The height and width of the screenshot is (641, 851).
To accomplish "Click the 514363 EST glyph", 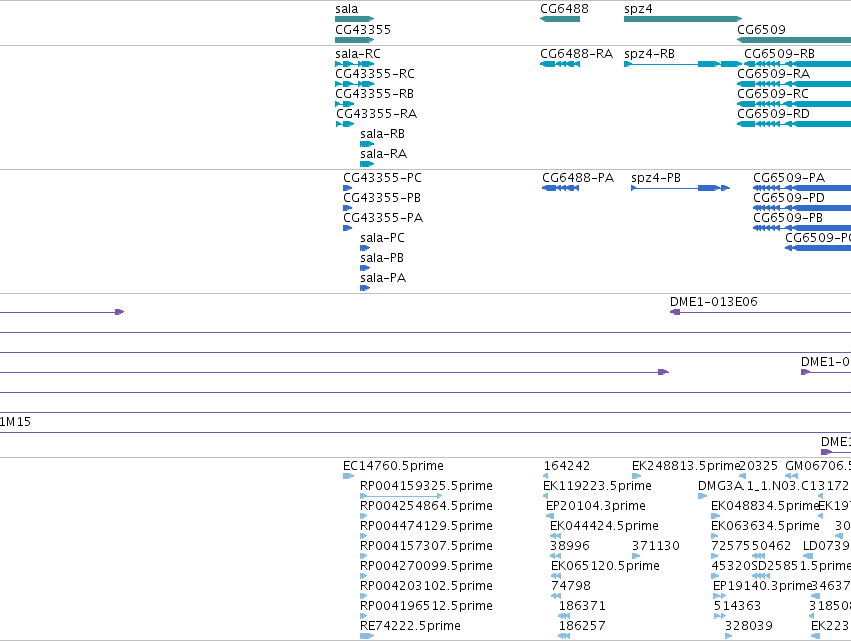I will [x=720, y=617].
